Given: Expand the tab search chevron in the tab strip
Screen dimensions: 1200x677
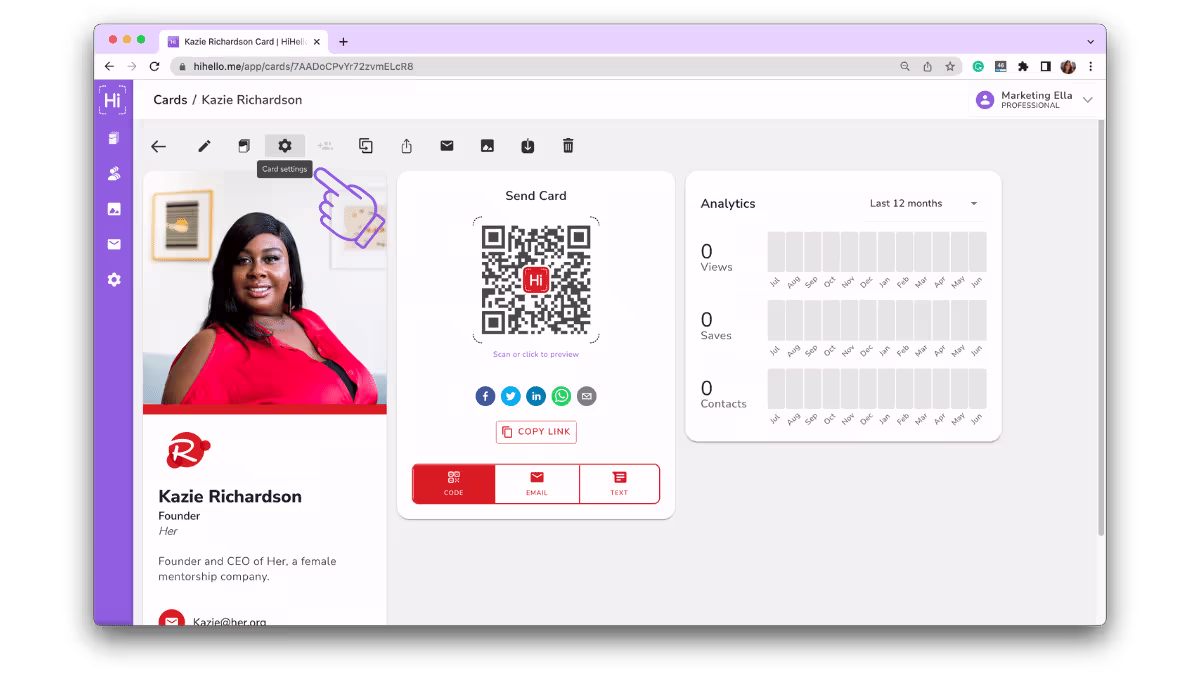Looking at the screenshot, I should coord(1090,42).
